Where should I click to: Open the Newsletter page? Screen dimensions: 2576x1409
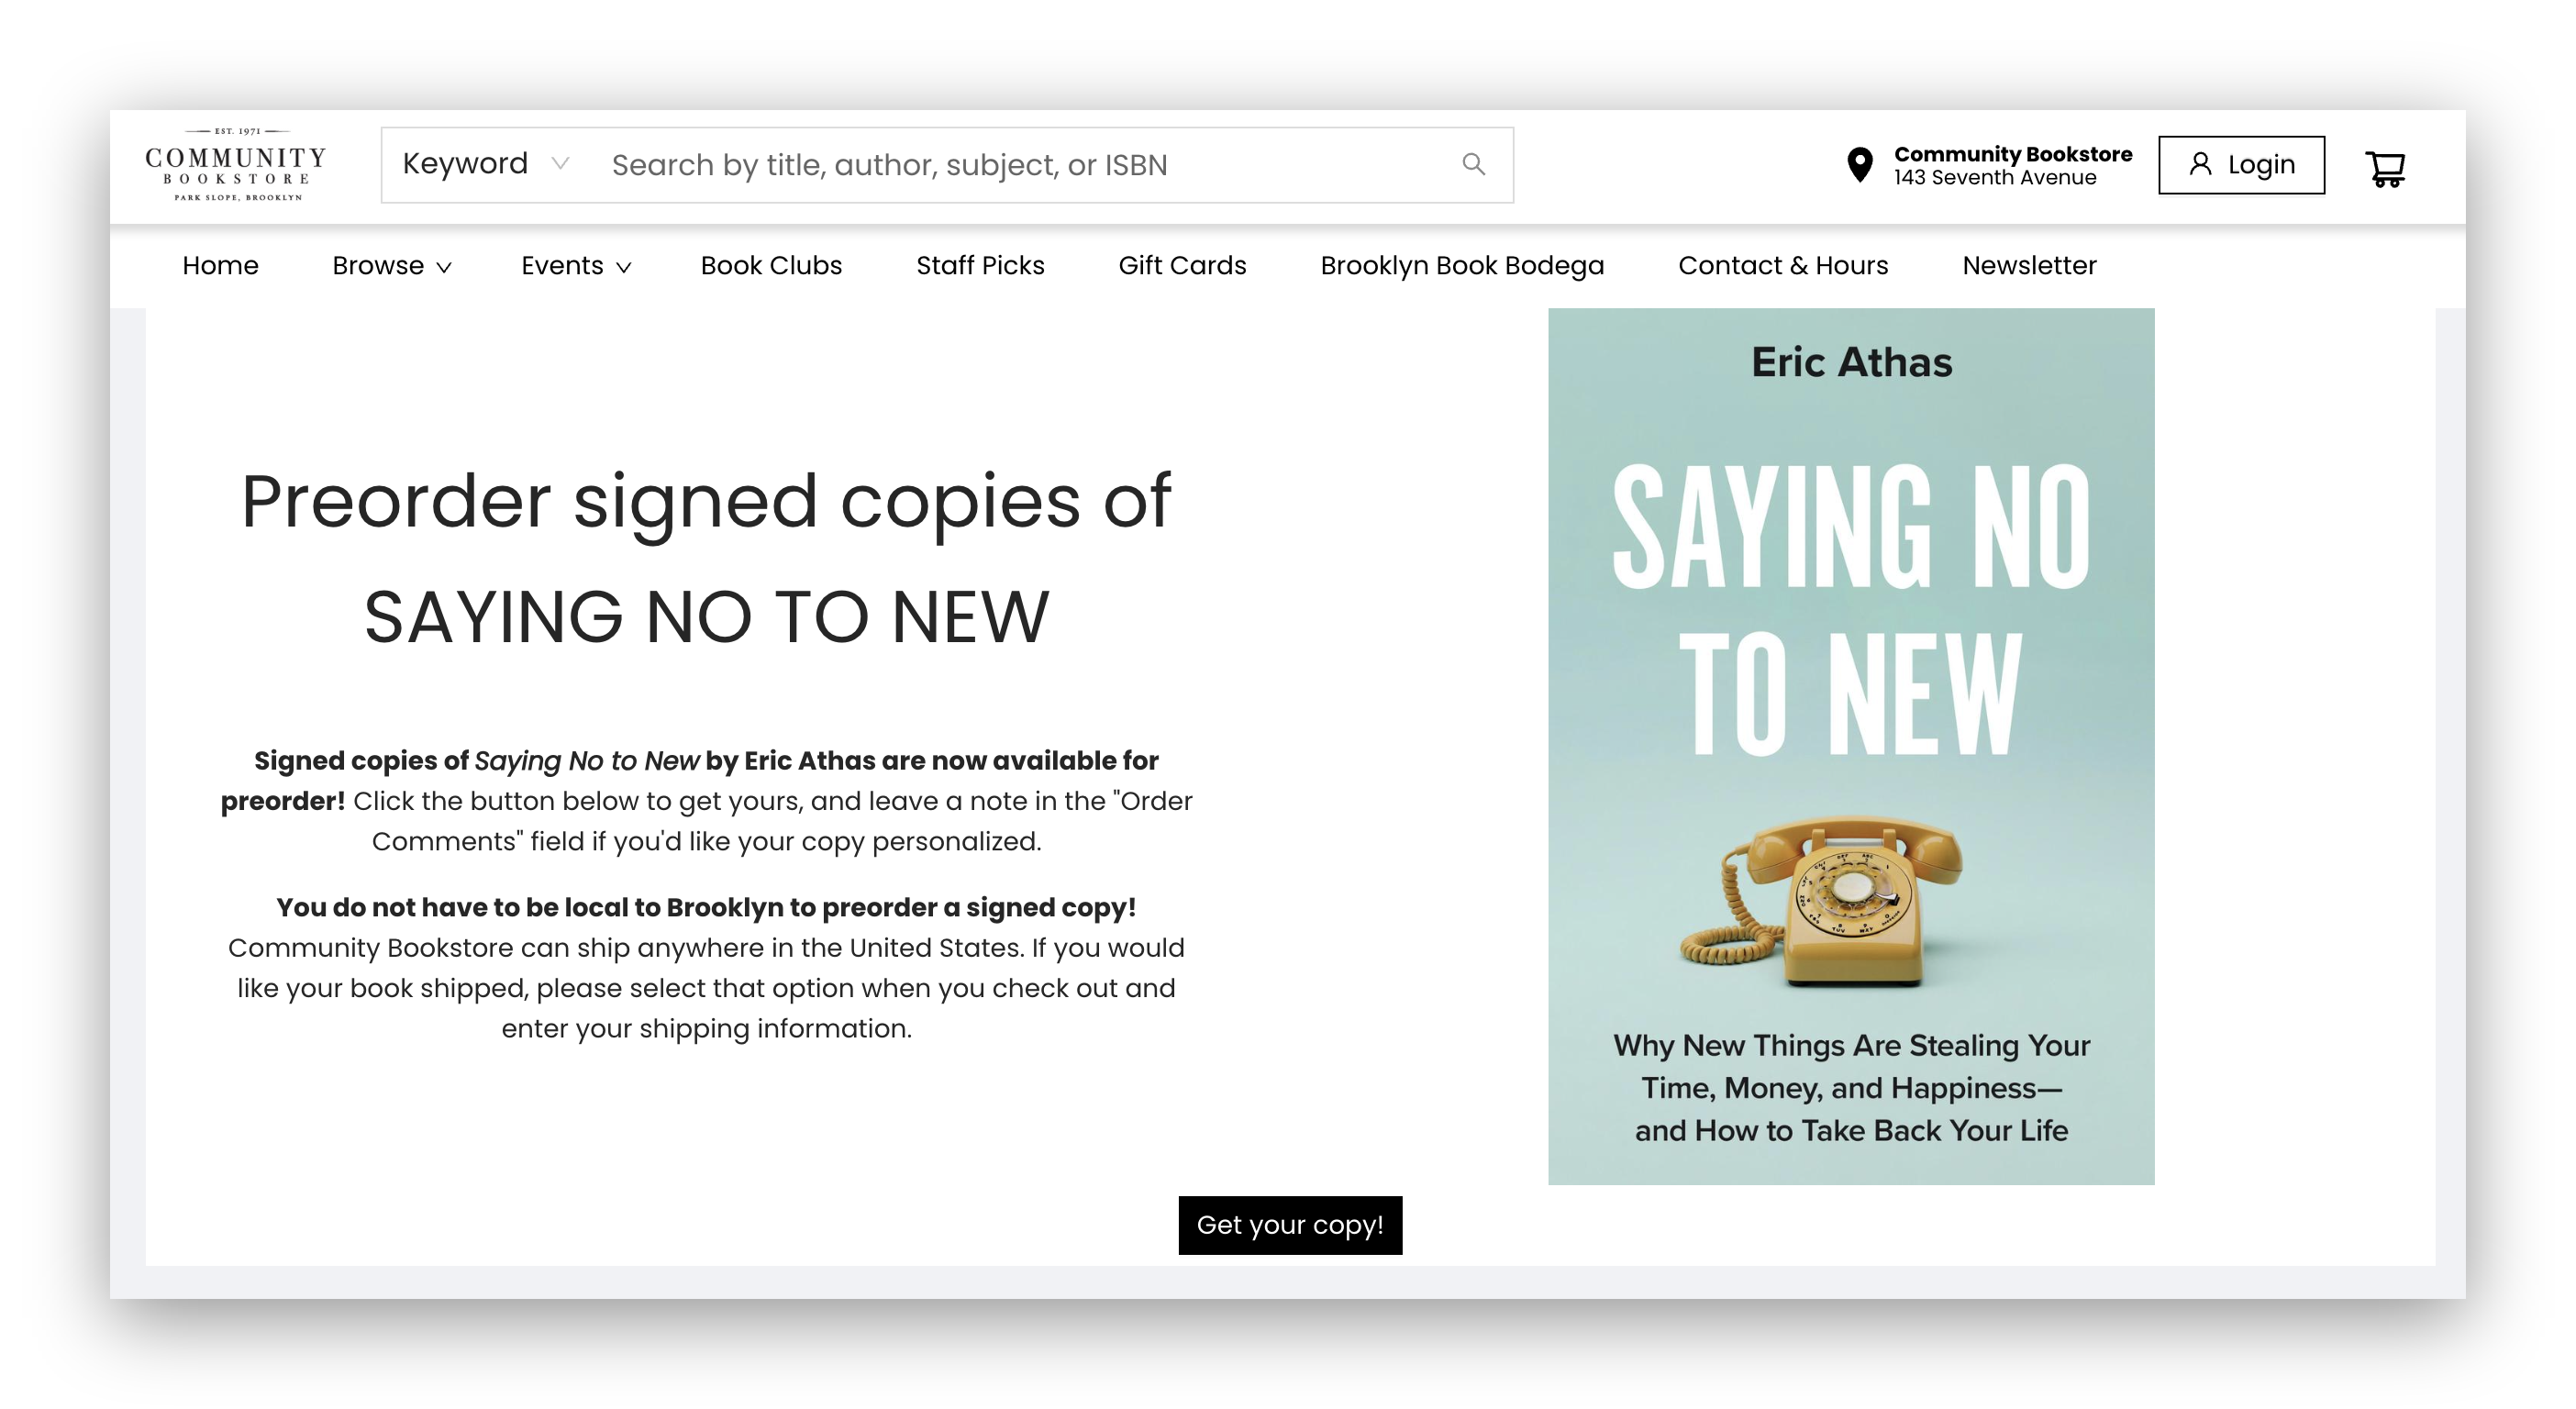pos(2029,266)
